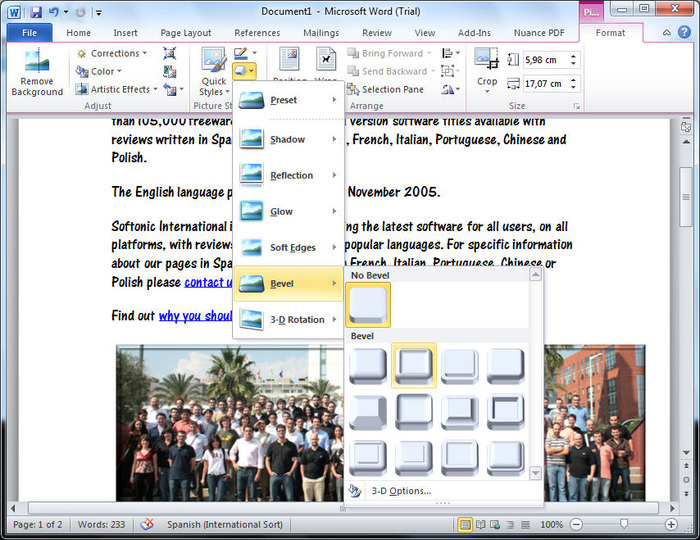Click the shape height field 5,98 cm
The image size is (700, 540).
pos(545,60)
